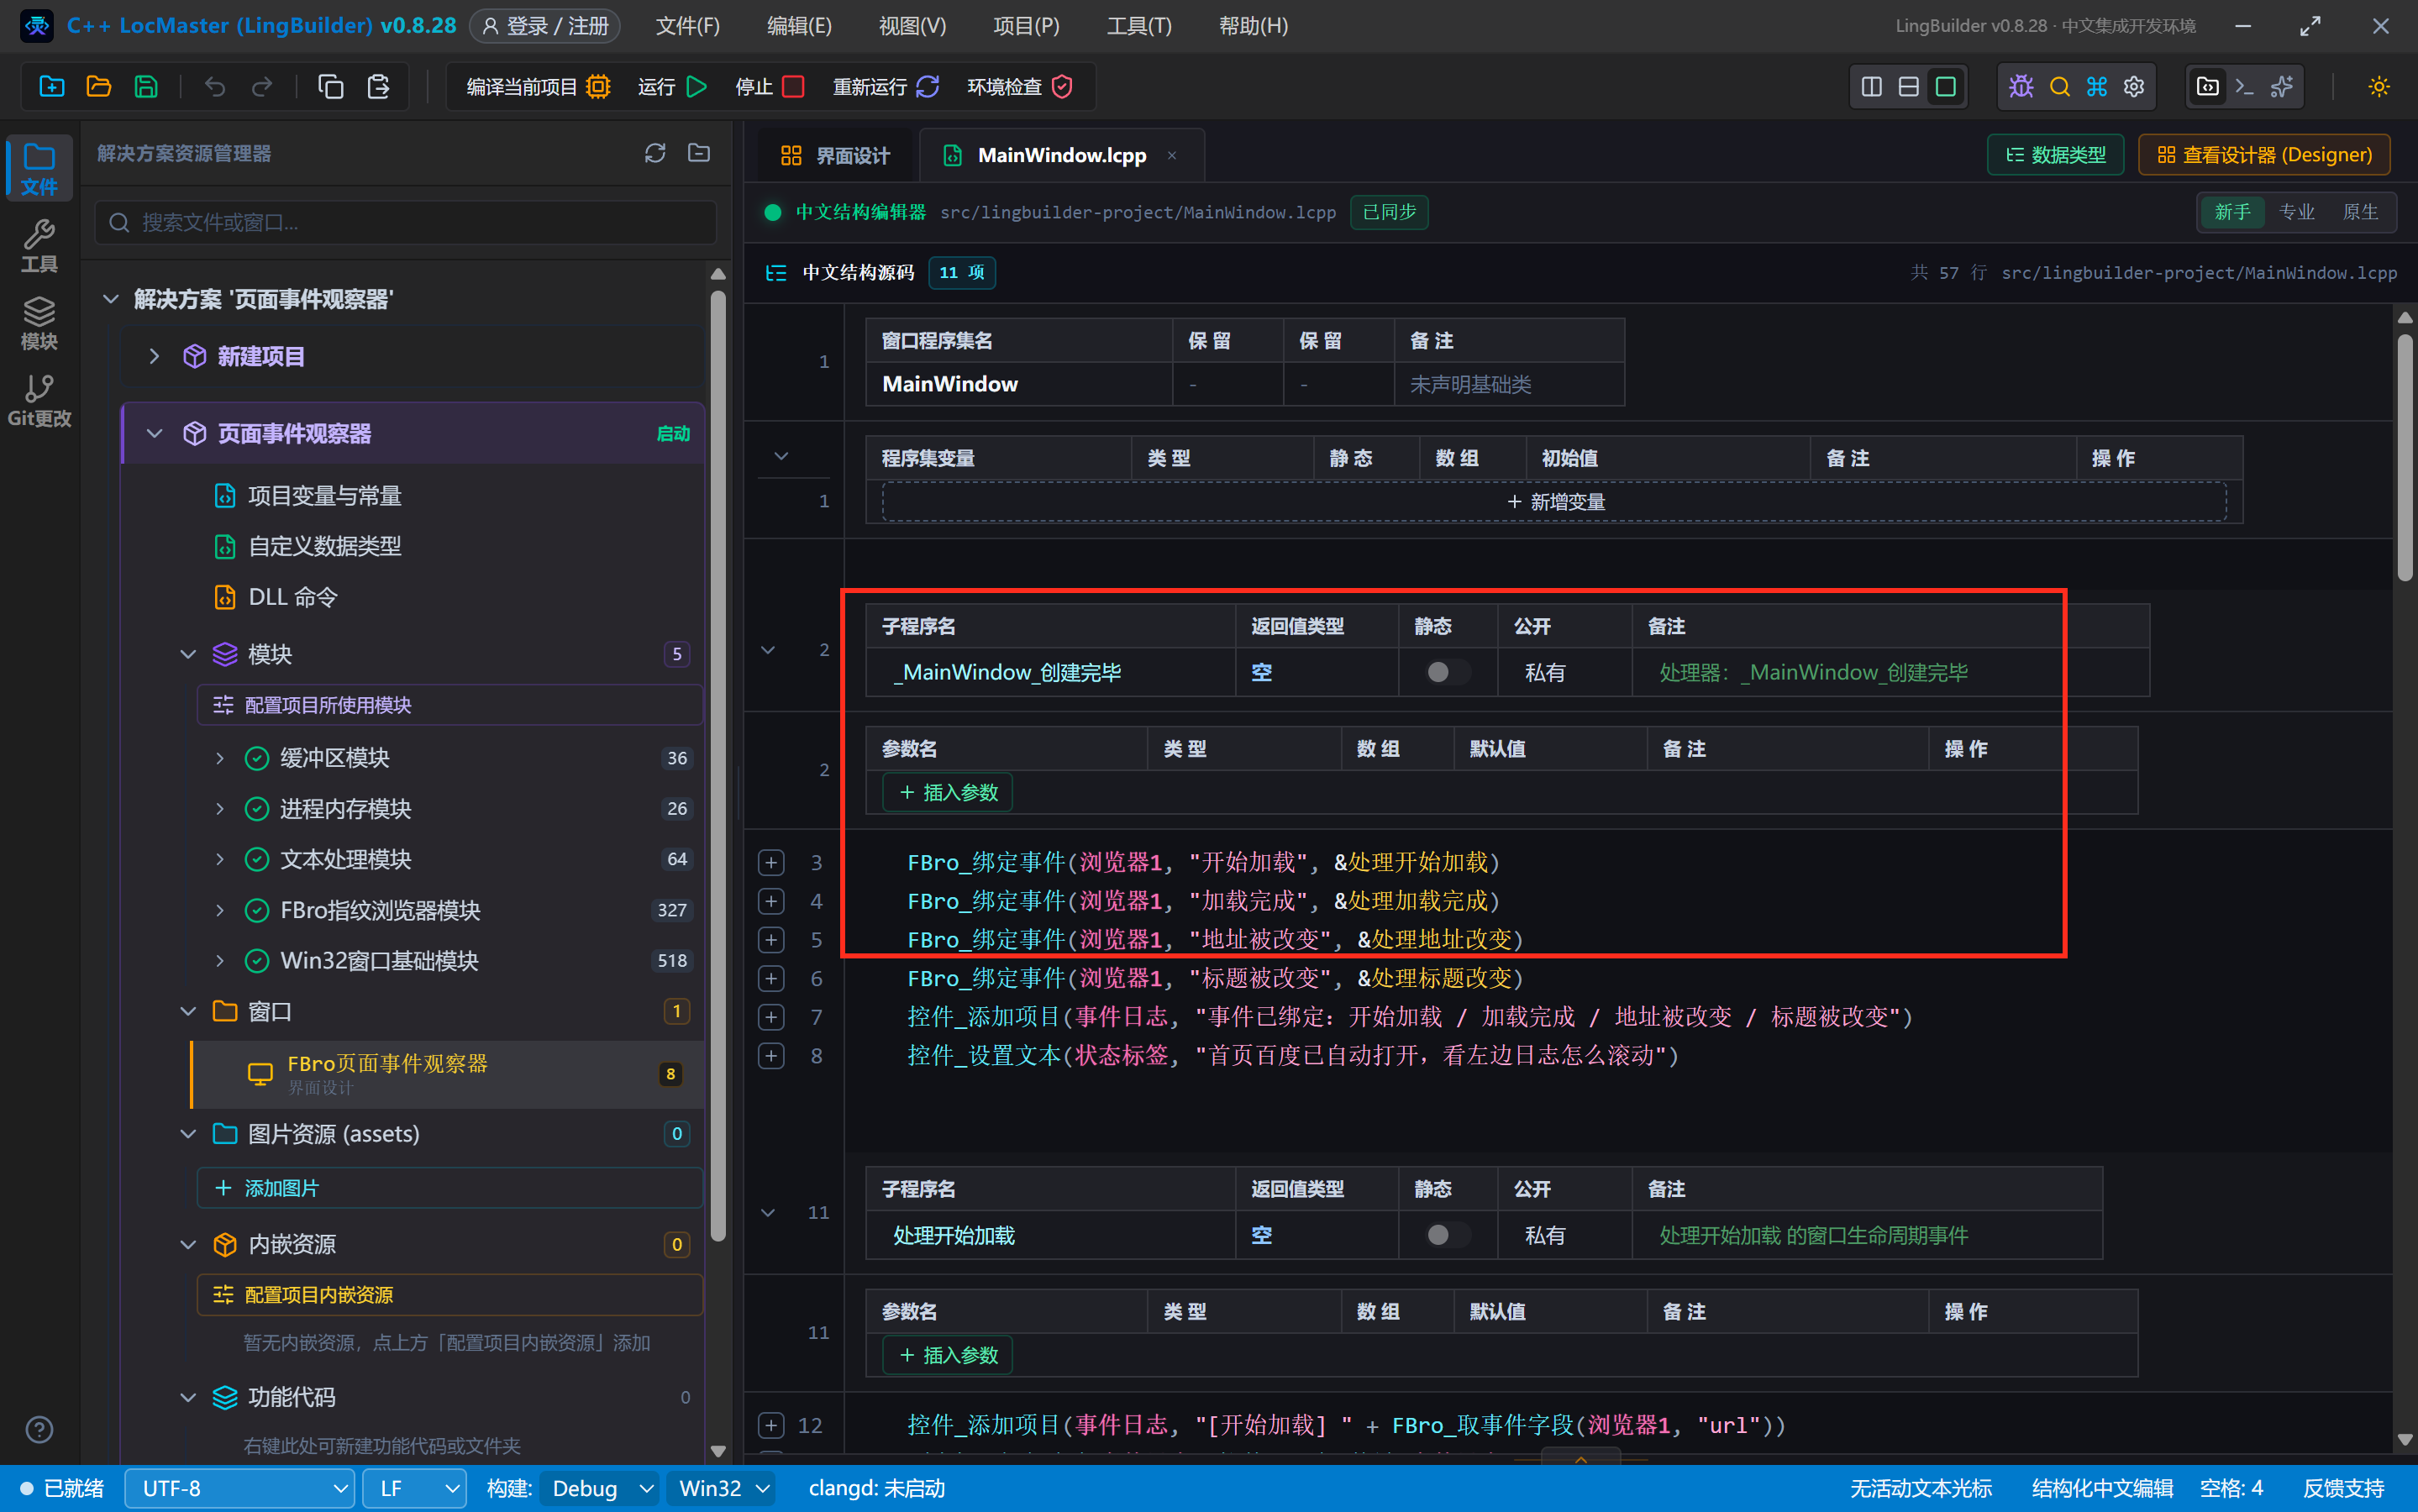Click the 运行 run button
Screen dimensions: 2418x1512
point(672,87)
